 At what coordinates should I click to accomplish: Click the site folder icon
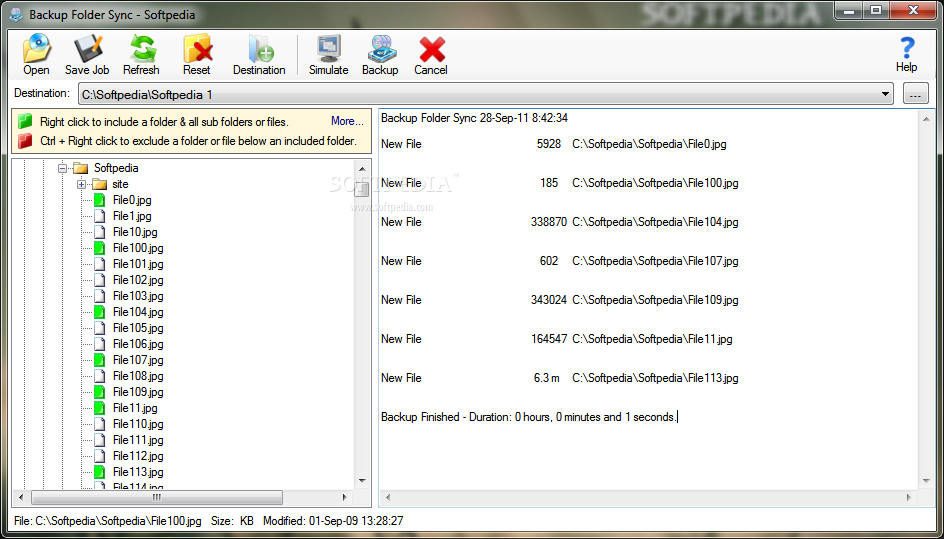(99, 184)
